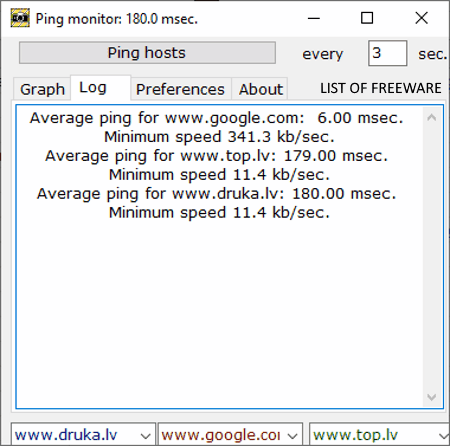Edit the ping interval seconds field
The image size is (450, 446).
[x=387, y=53]
